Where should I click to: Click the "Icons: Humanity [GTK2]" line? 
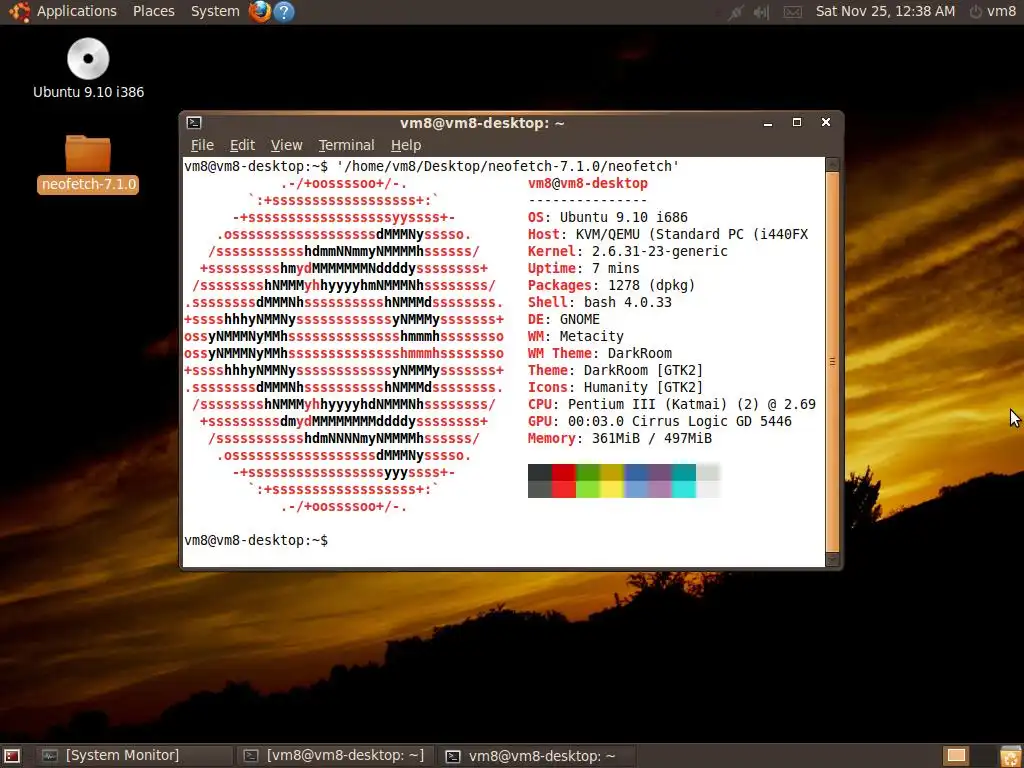(x=615, y=387)
